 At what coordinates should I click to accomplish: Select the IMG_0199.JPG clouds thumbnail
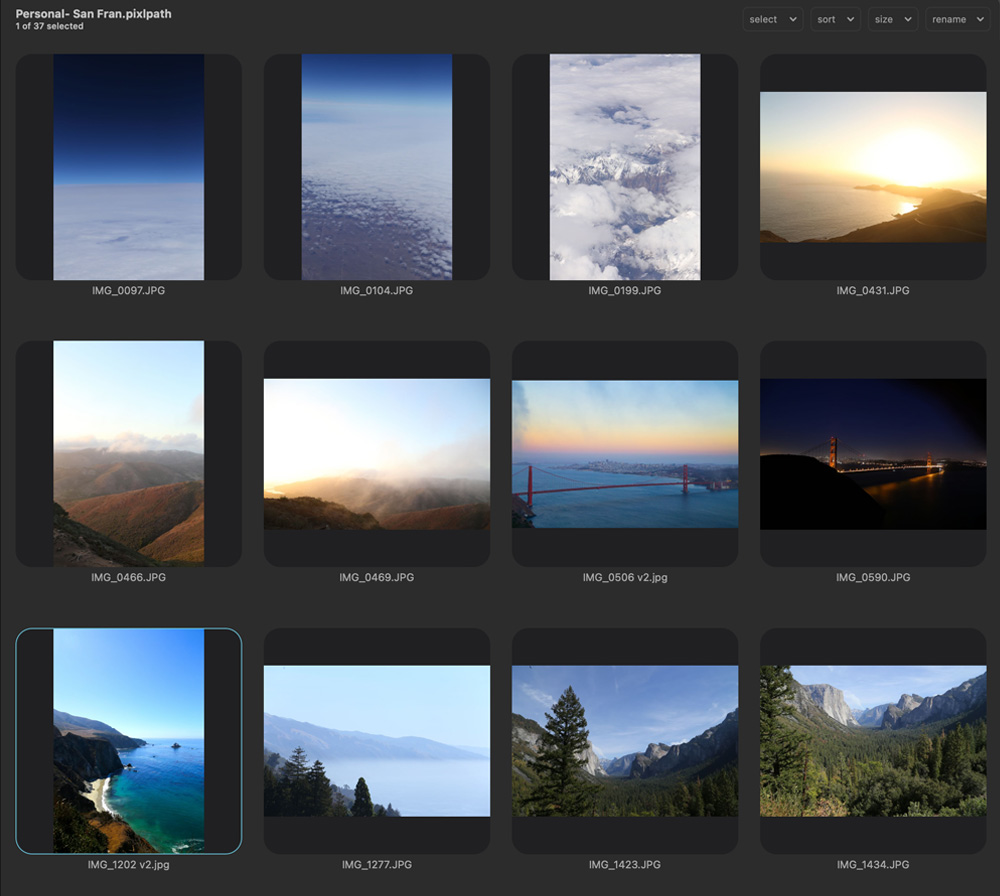[x=625, y=167]
